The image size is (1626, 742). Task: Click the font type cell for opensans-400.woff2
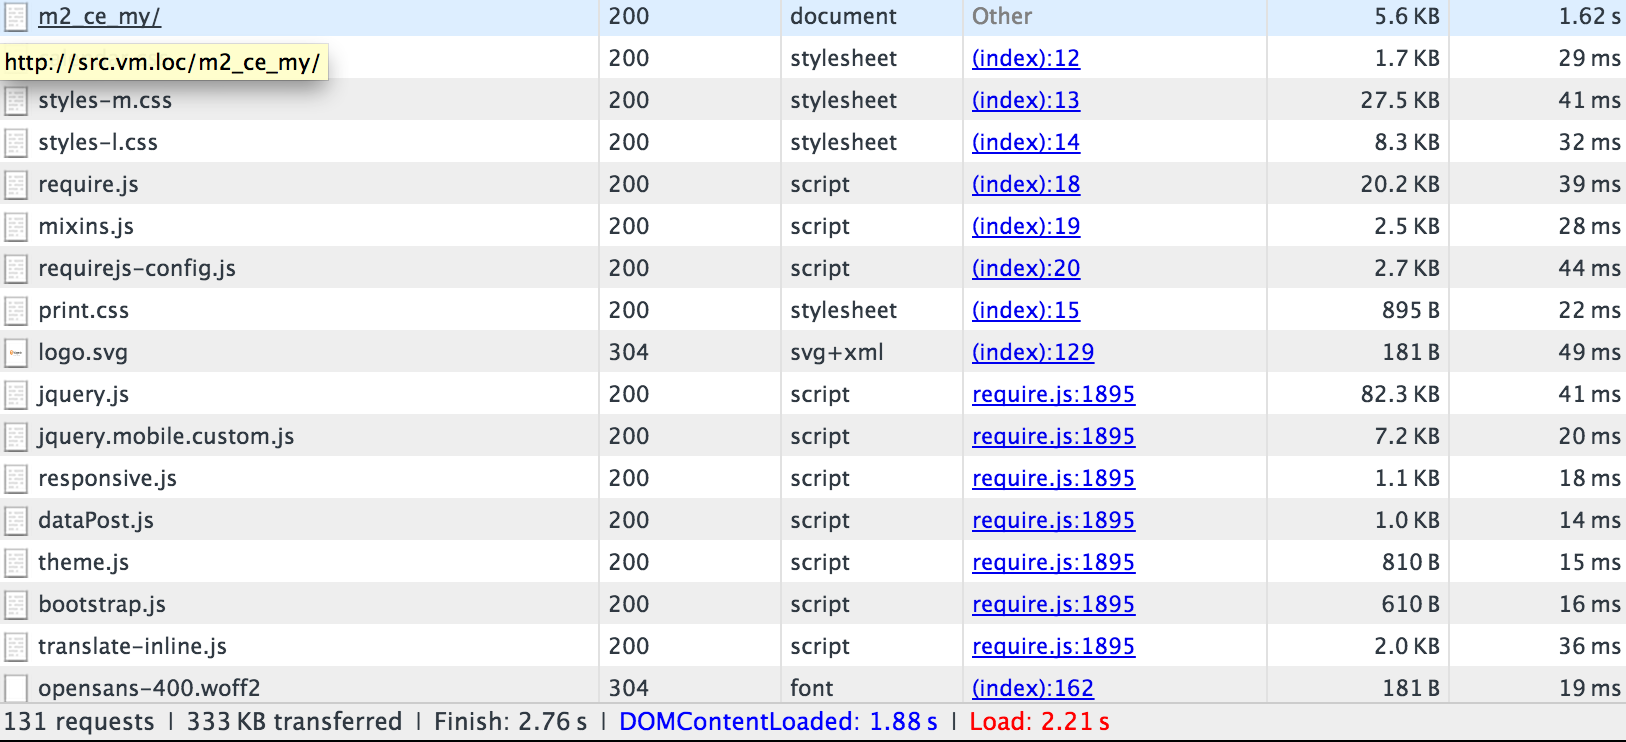coord(812,688)
